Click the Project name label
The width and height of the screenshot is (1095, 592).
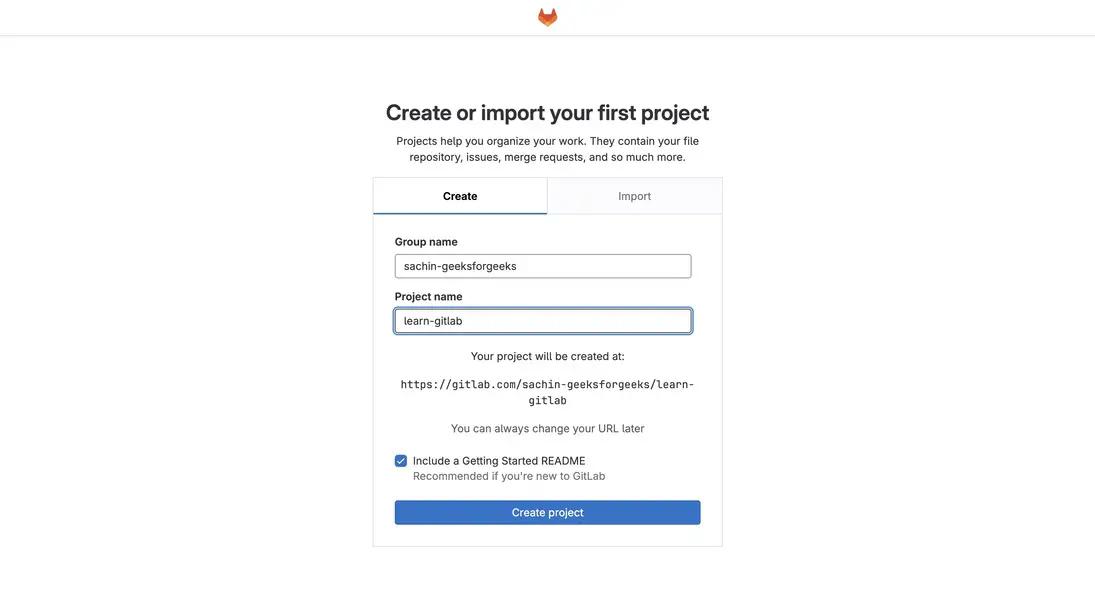click(x=428, y=297)
